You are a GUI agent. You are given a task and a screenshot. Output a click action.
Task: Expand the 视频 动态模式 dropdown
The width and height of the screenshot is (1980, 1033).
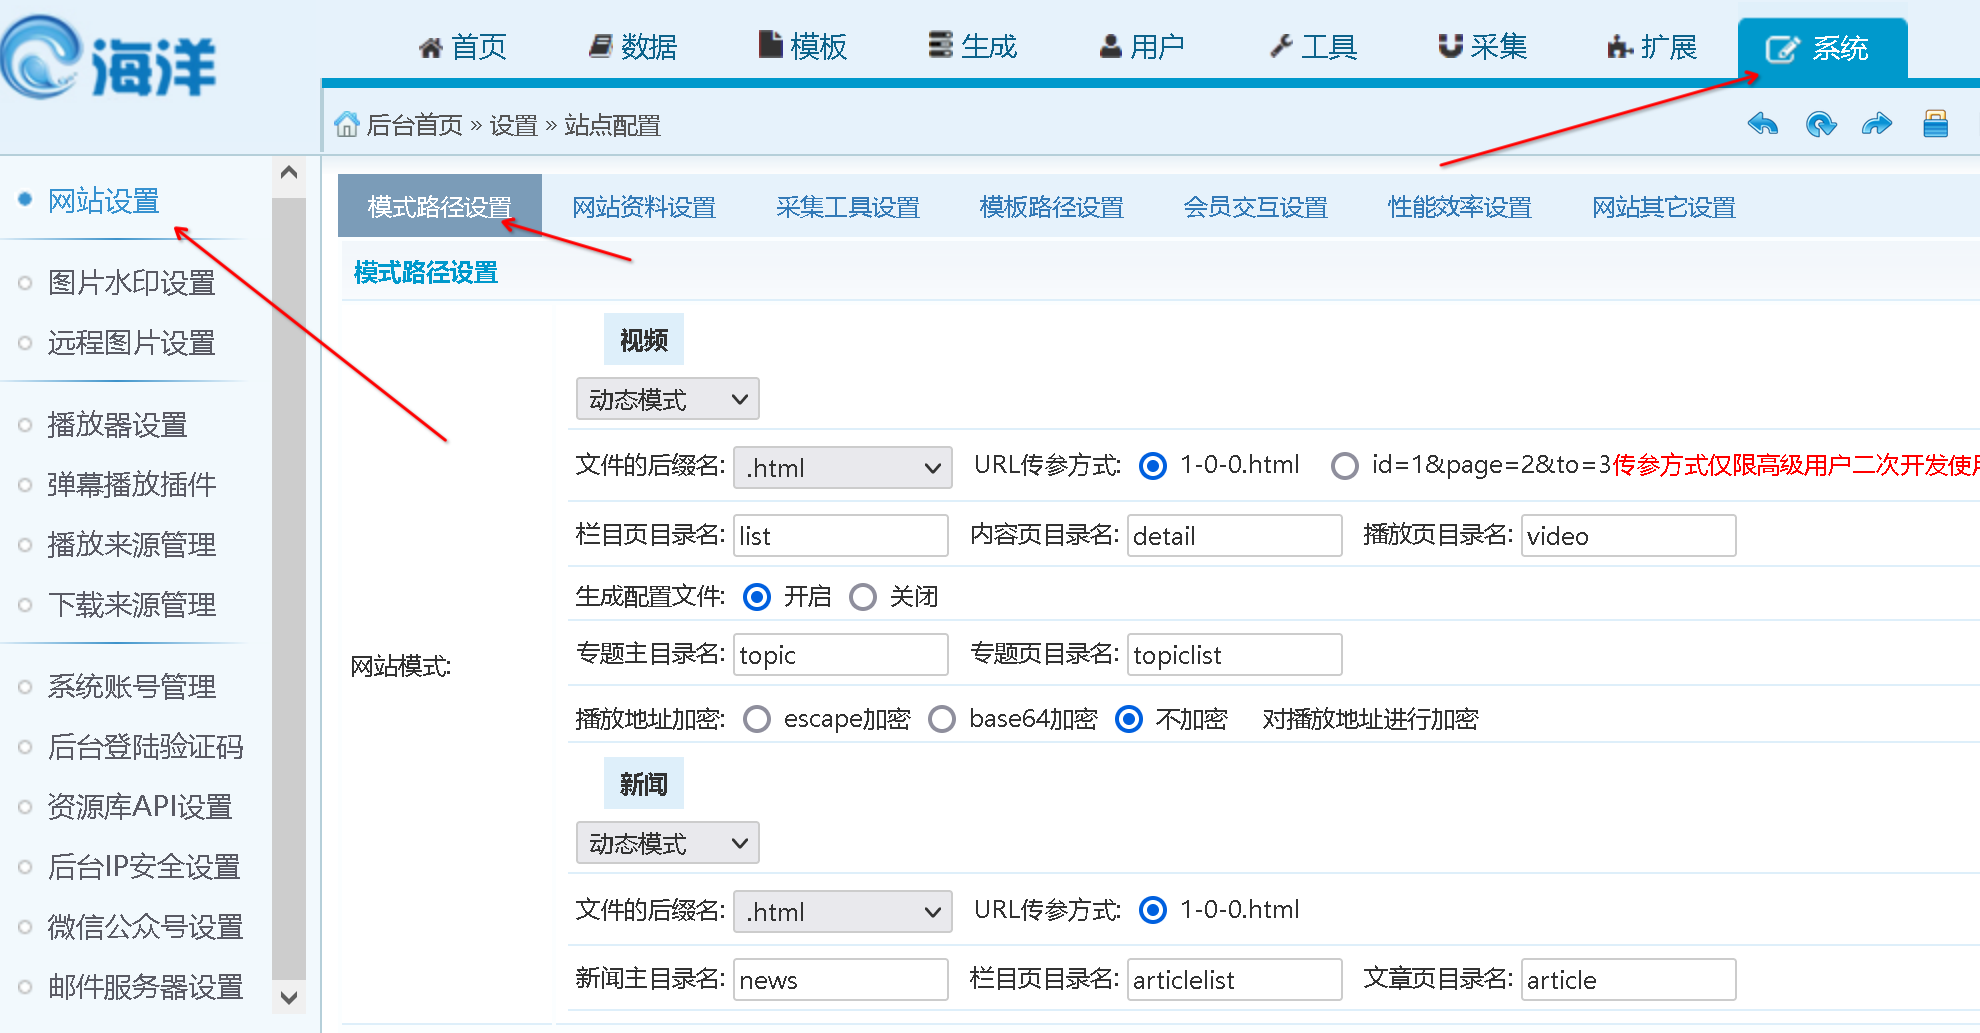[x=668, y=399]
